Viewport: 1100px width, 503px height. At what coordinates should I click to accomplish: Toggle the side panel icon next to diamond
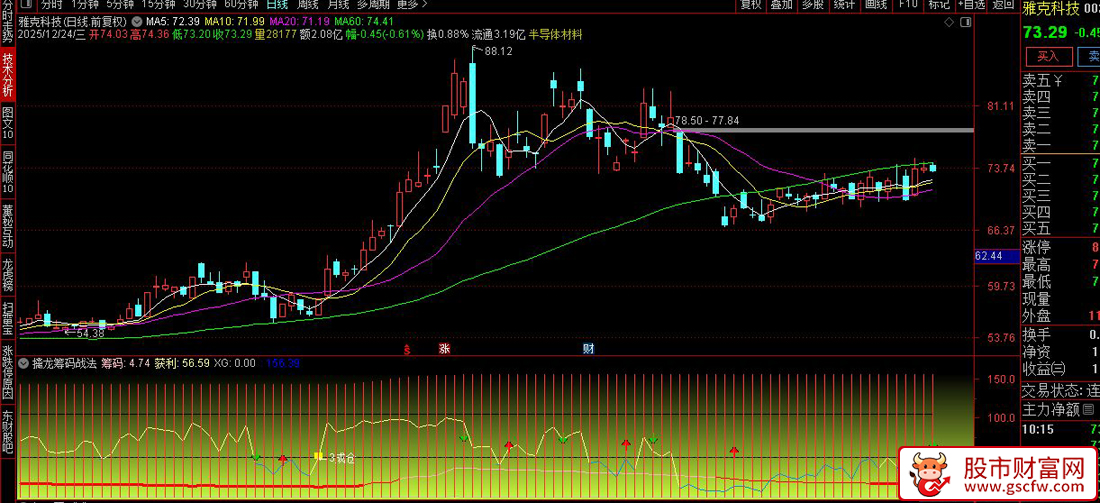pyautogui.click(x=967, y=23)
